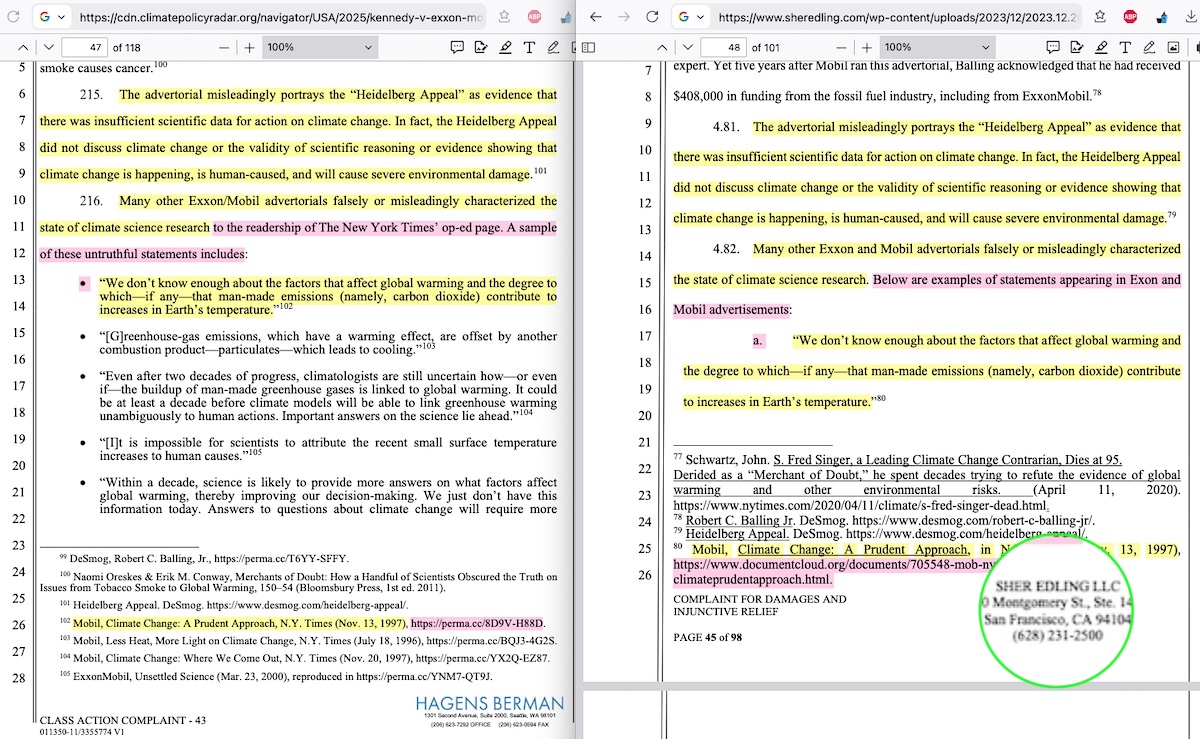
Task: Click the draw pen tool in the right PDF toolbar
Action: coord(1148,47)
